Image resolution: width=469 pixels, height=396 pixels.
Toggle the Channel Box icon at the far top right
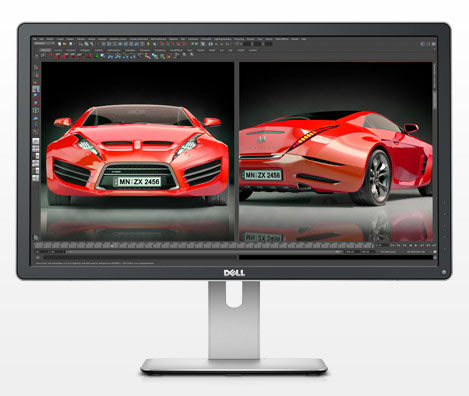[433, 44]
